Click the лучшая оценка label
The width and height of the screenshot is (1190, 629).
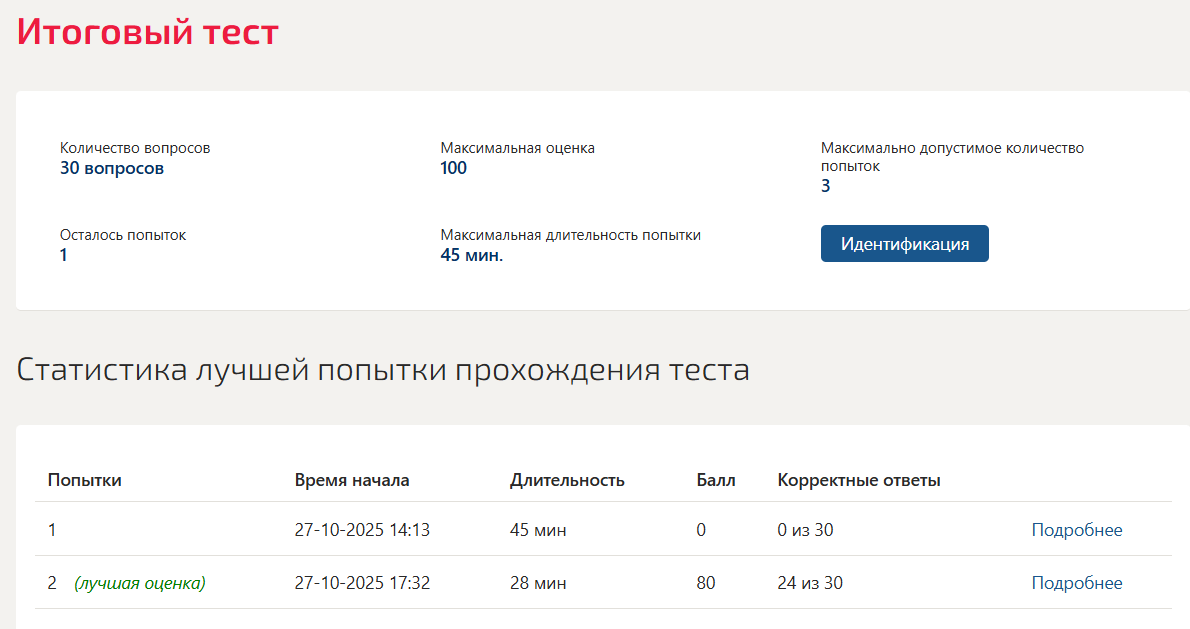[140, 583]
